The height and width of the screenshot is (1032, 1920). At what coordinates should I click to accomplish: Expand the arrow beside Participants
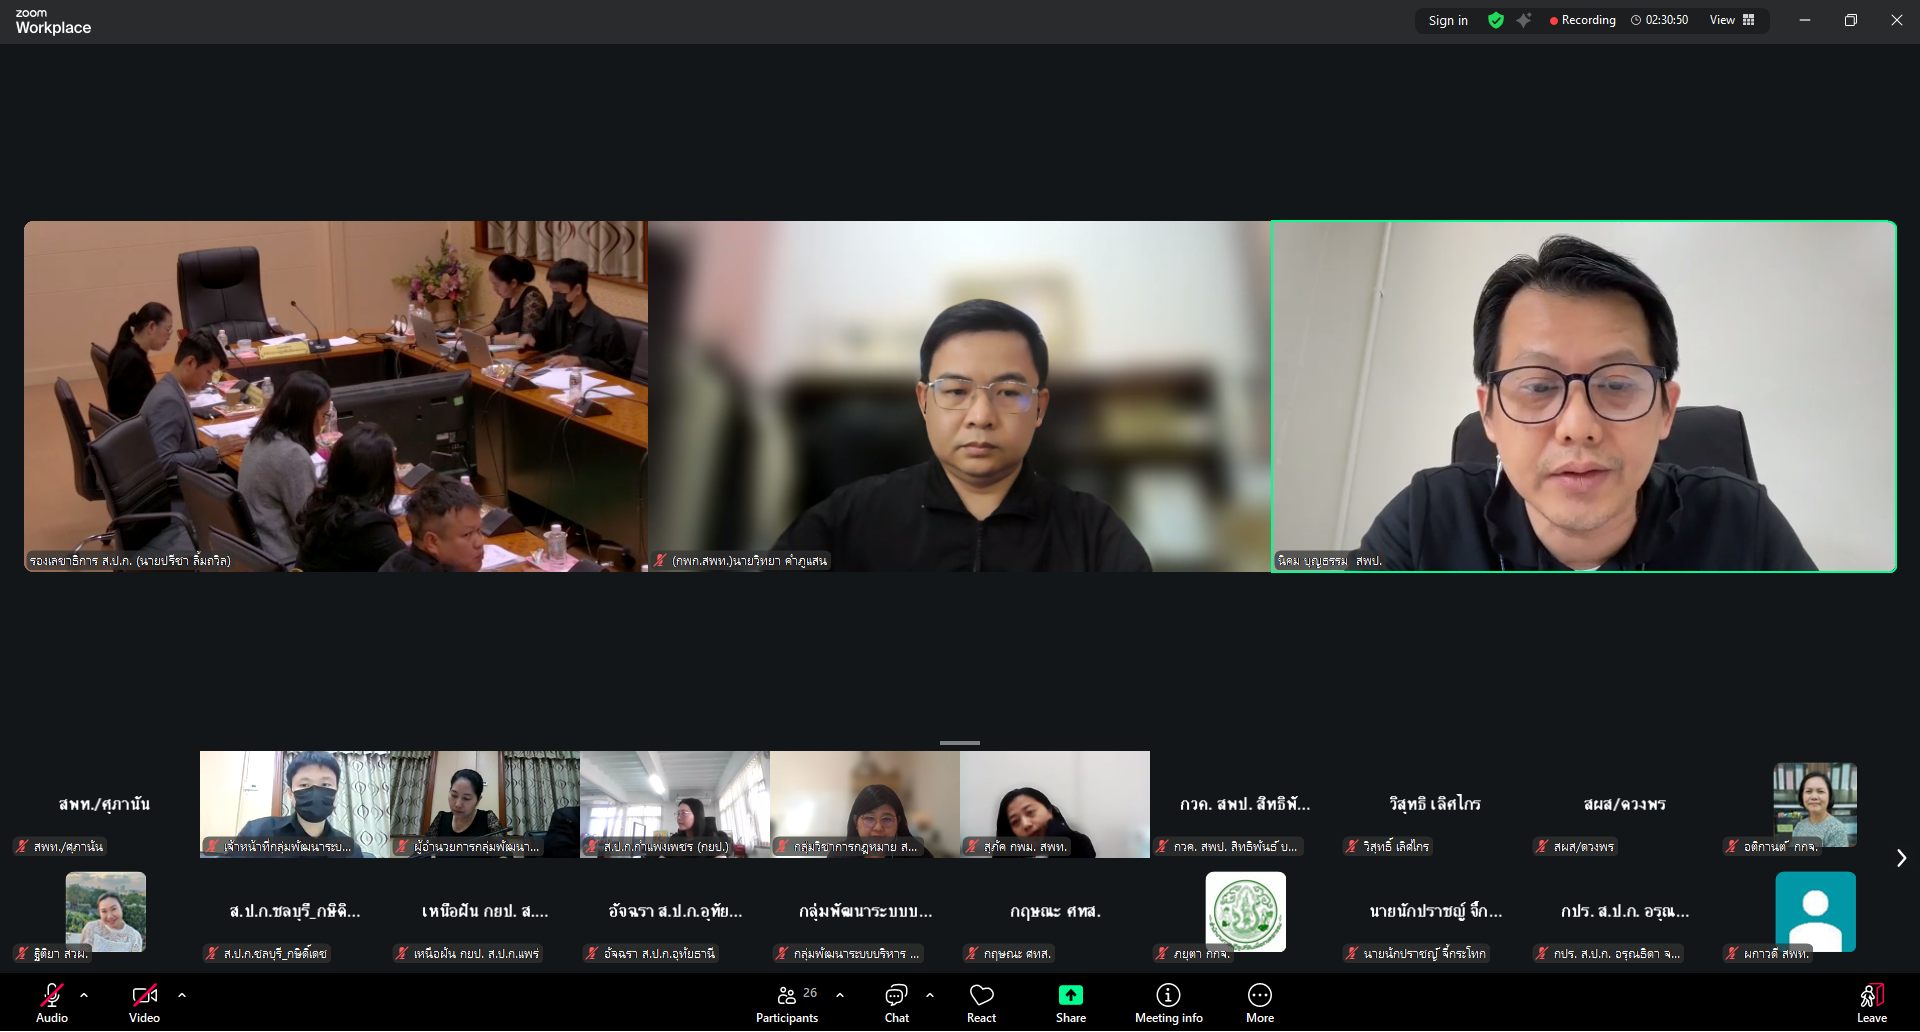click(840, 995)
